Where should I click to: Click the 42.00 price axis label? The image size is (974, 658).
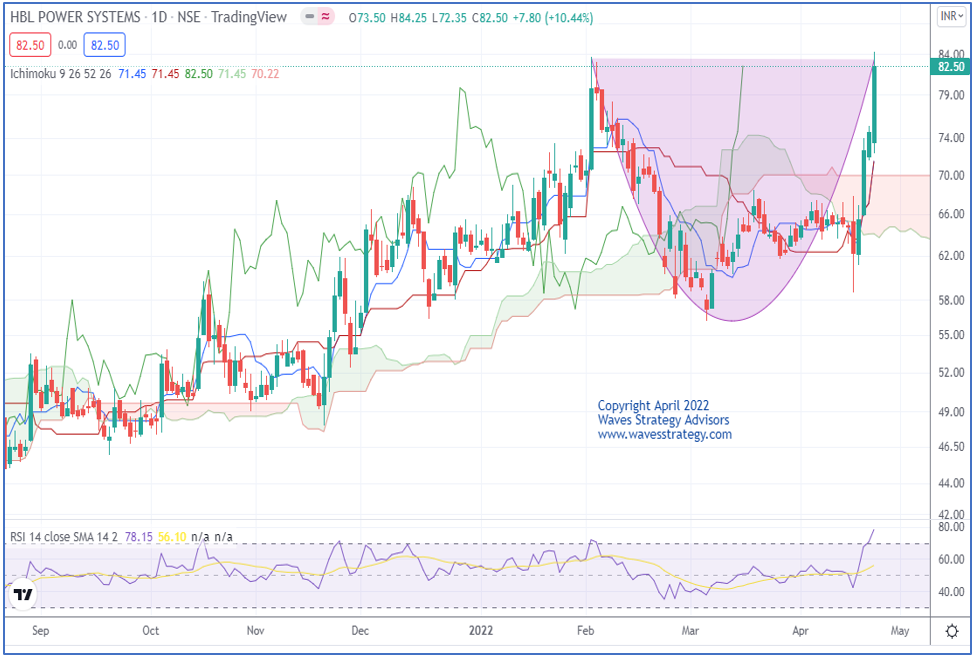coord(951,514)
